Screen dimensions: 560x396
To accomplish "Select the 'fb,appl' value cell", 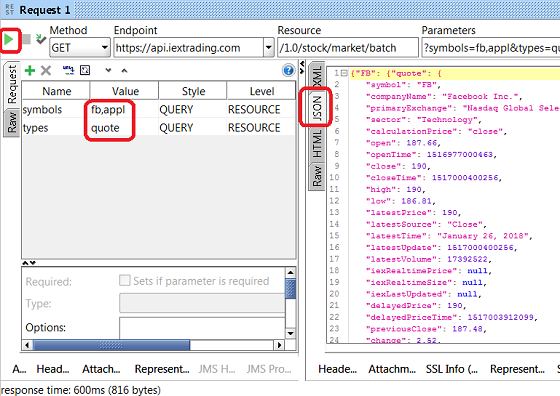I will point(124,109).
